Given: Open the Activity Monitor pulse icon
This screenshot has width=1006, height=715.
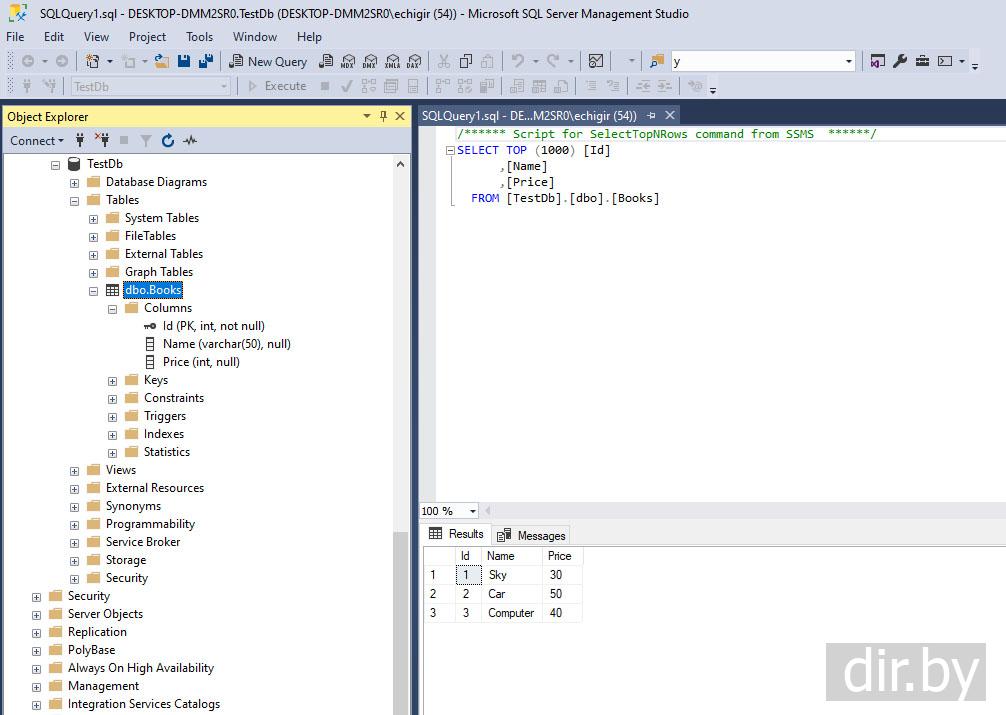Looking at the screenshot, I should (190, 141).
